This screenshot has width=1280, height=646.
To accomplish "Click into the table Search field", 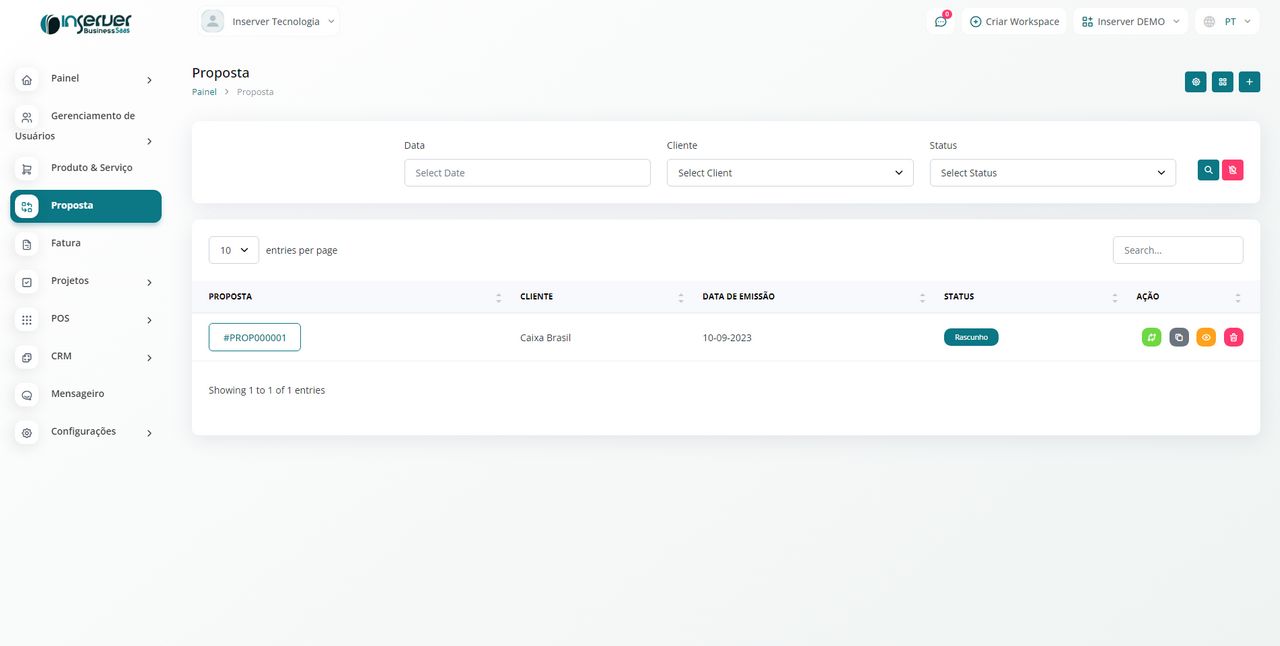I will point(1177,250).
